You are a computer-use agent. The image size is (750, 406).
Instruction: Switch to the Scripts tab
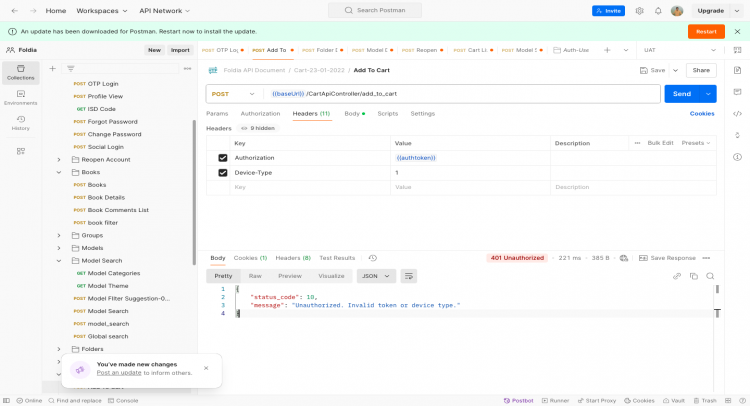(387, 114)
